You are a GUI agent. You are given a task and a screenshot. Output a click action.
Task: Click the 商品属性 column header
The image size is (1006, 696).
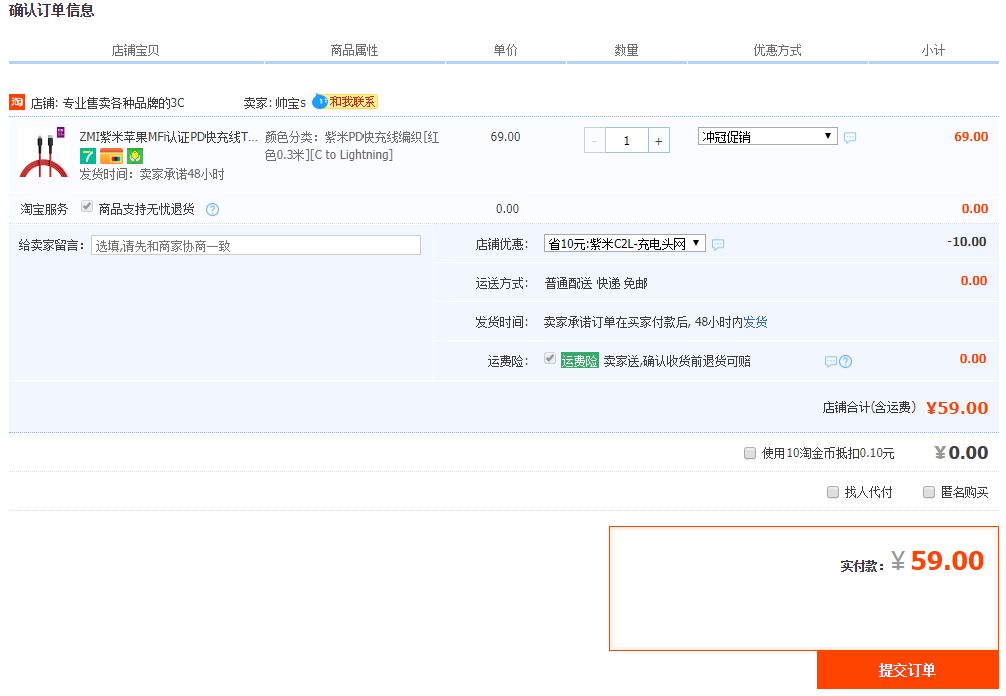[354, 50]
